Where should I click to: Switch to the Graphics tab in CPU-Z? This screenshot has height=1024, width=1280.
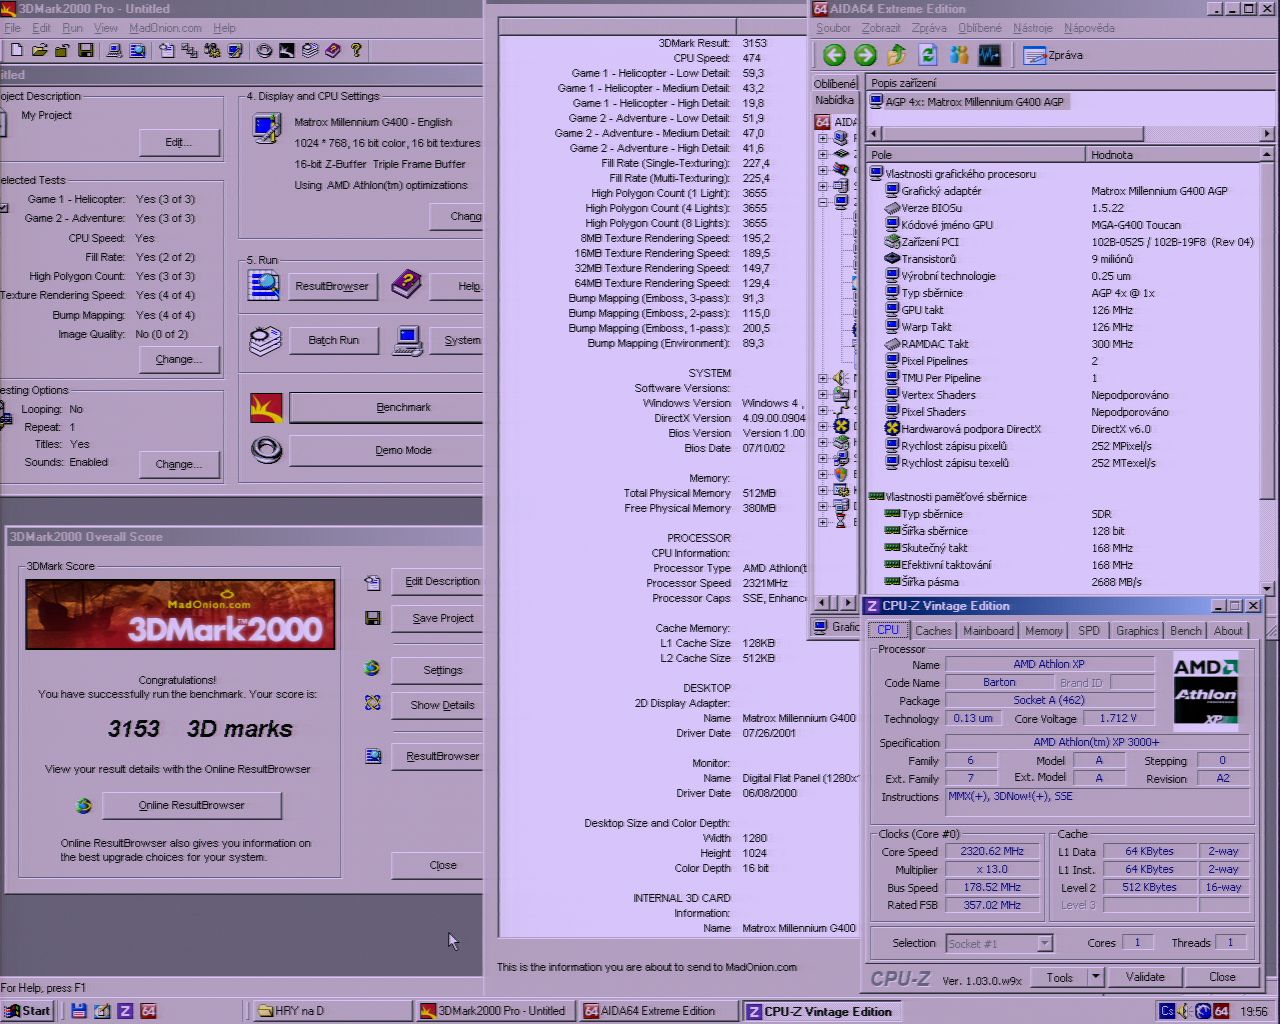[1137, 631]
